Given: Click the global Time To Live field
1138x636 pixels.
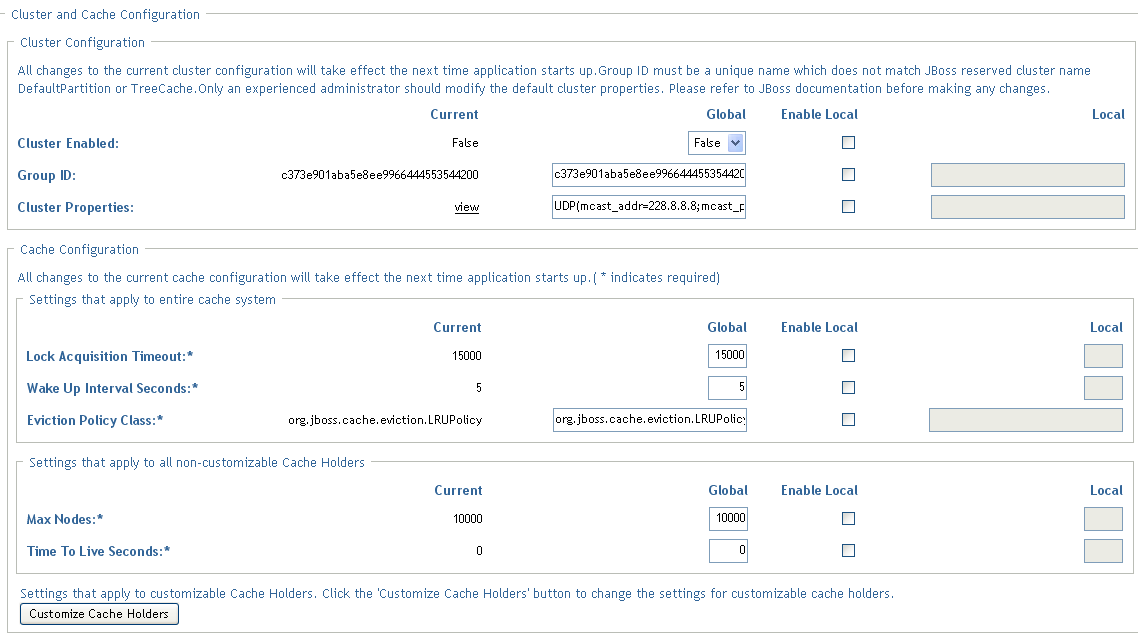Looking at the screenshot, I should click(x=727, y=551).
